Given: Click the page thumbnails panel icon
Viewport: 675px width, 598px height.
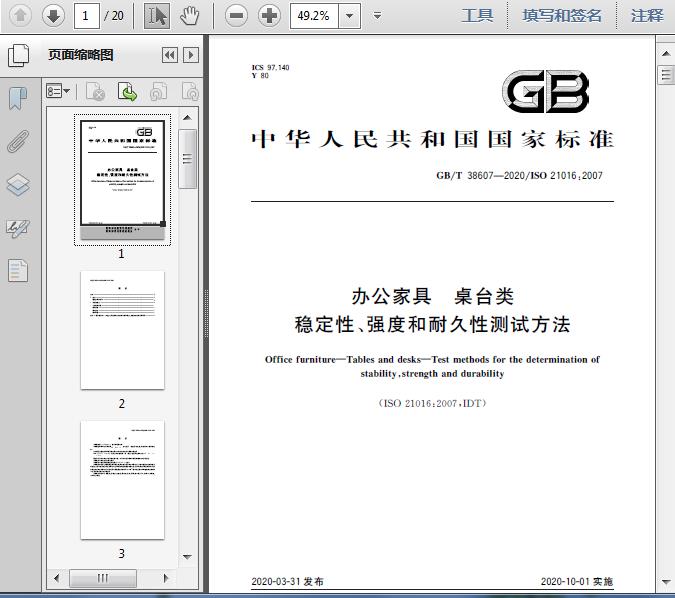Looking at the screenshot, I should [x=18, y=55].
